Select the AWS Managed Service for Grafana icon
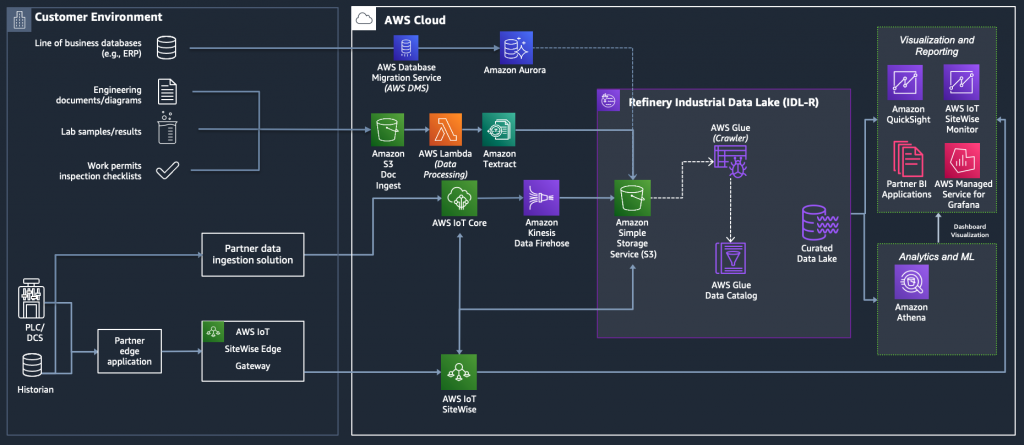 click(962, 160)
